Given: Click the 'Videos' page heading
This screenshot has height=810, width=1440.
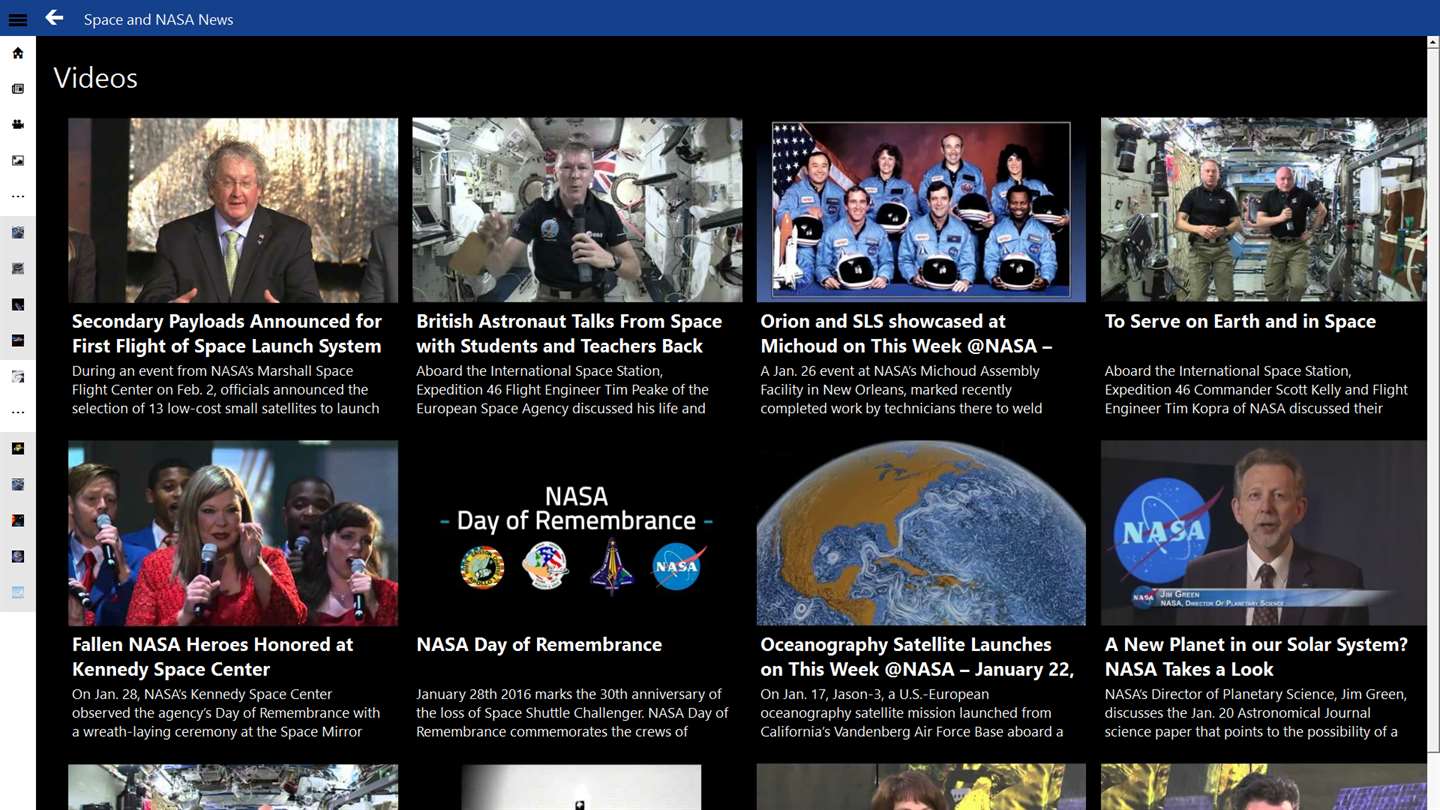Looking at the screenshot, I should click(x=96, y=78).
